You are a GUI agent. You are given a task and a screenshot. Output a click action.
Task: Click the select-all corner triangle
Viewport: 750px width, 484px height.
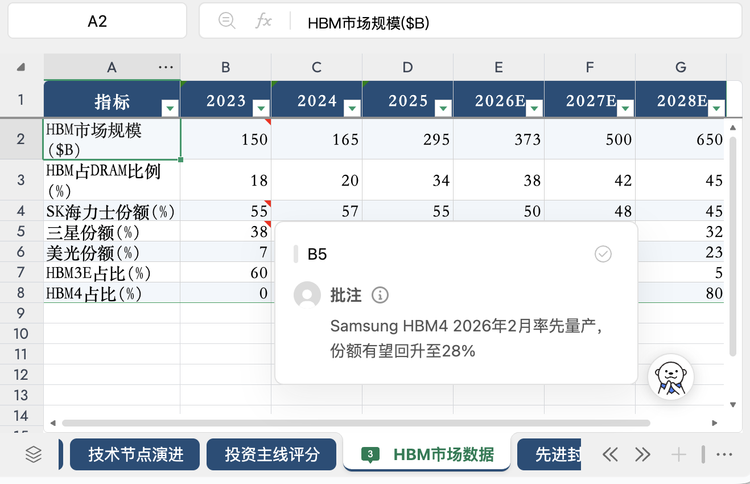point(21,67)
